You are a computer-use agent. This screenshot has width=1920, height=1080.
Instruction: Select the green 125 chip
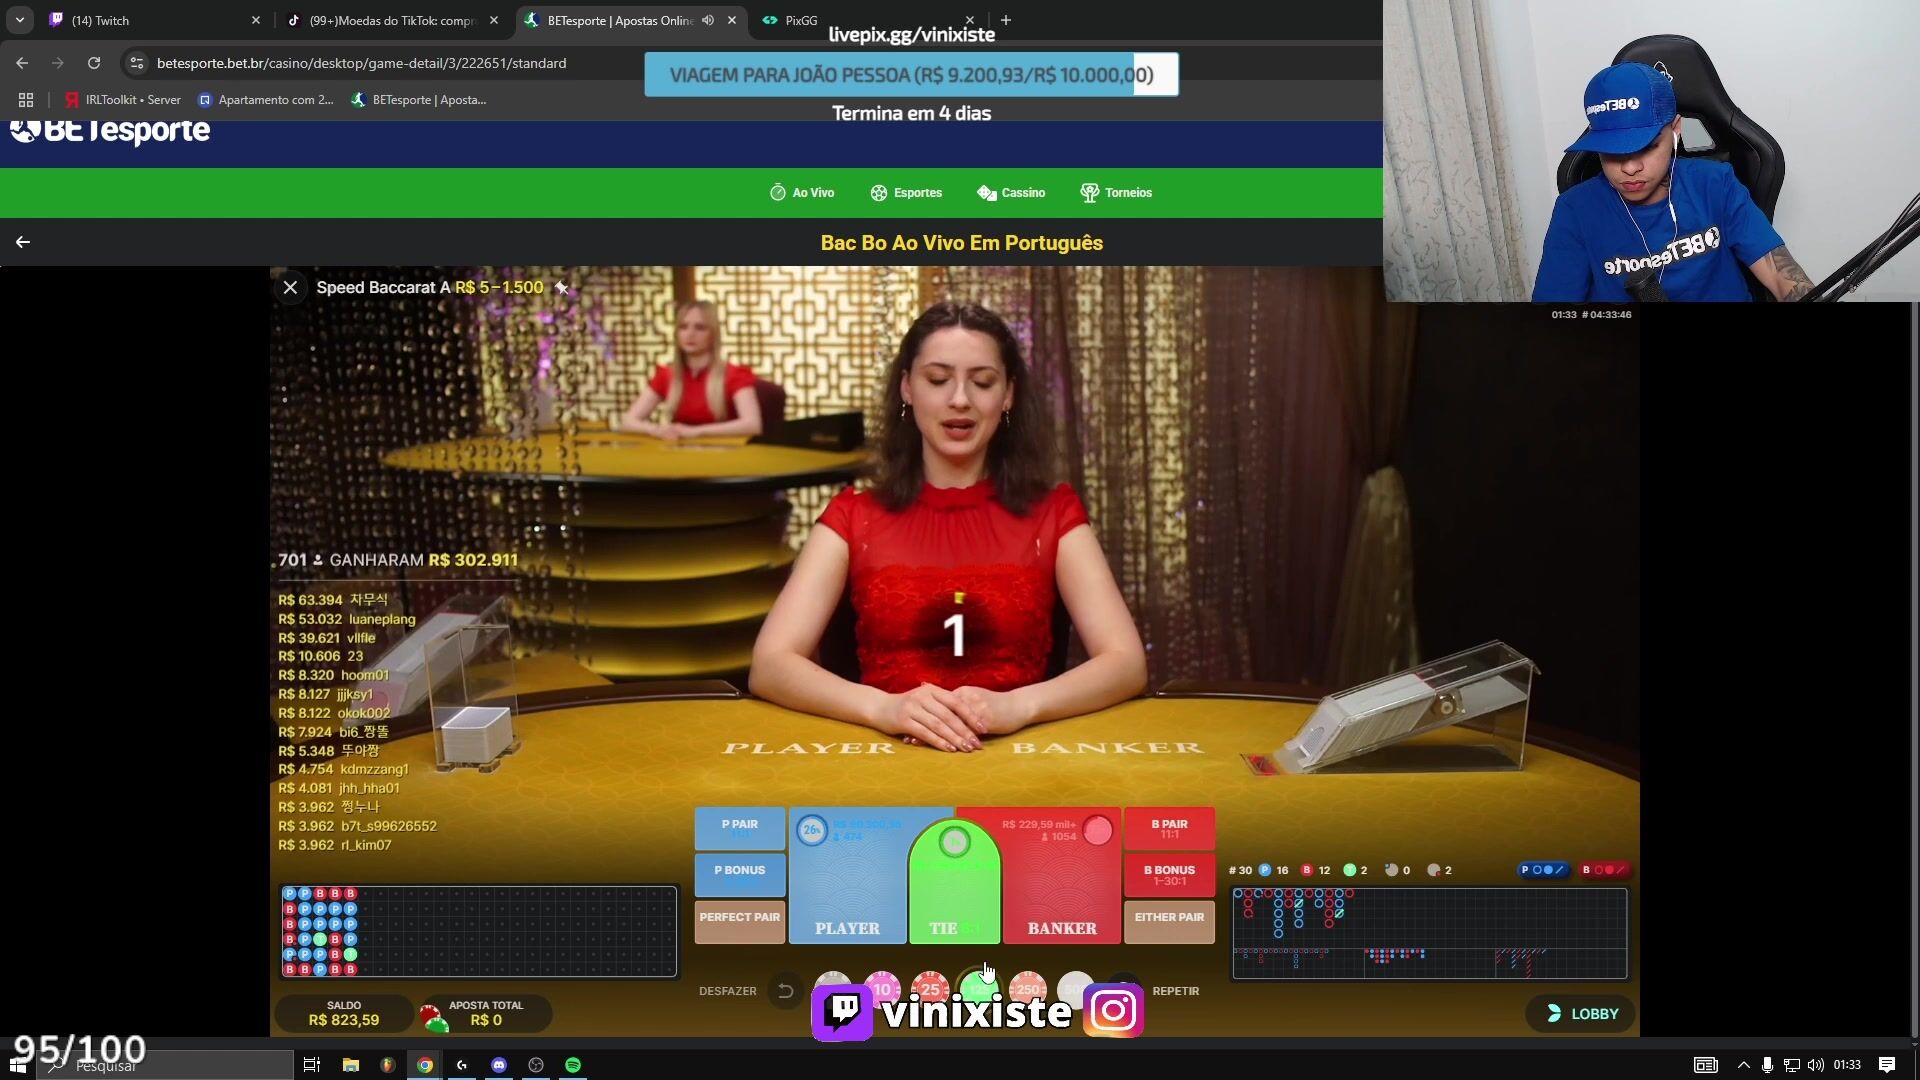[978, 988]
